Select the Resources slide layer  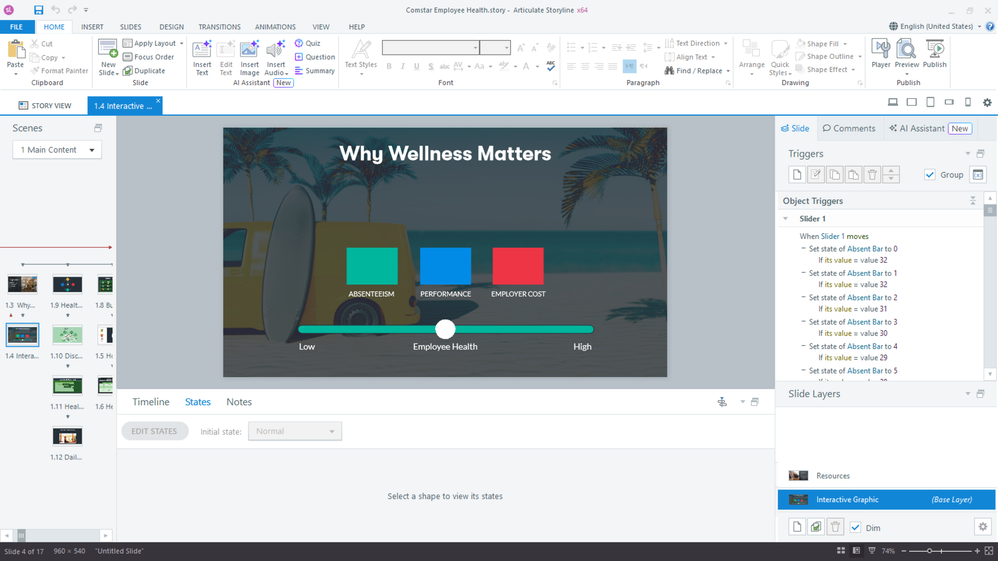(832, 476)
